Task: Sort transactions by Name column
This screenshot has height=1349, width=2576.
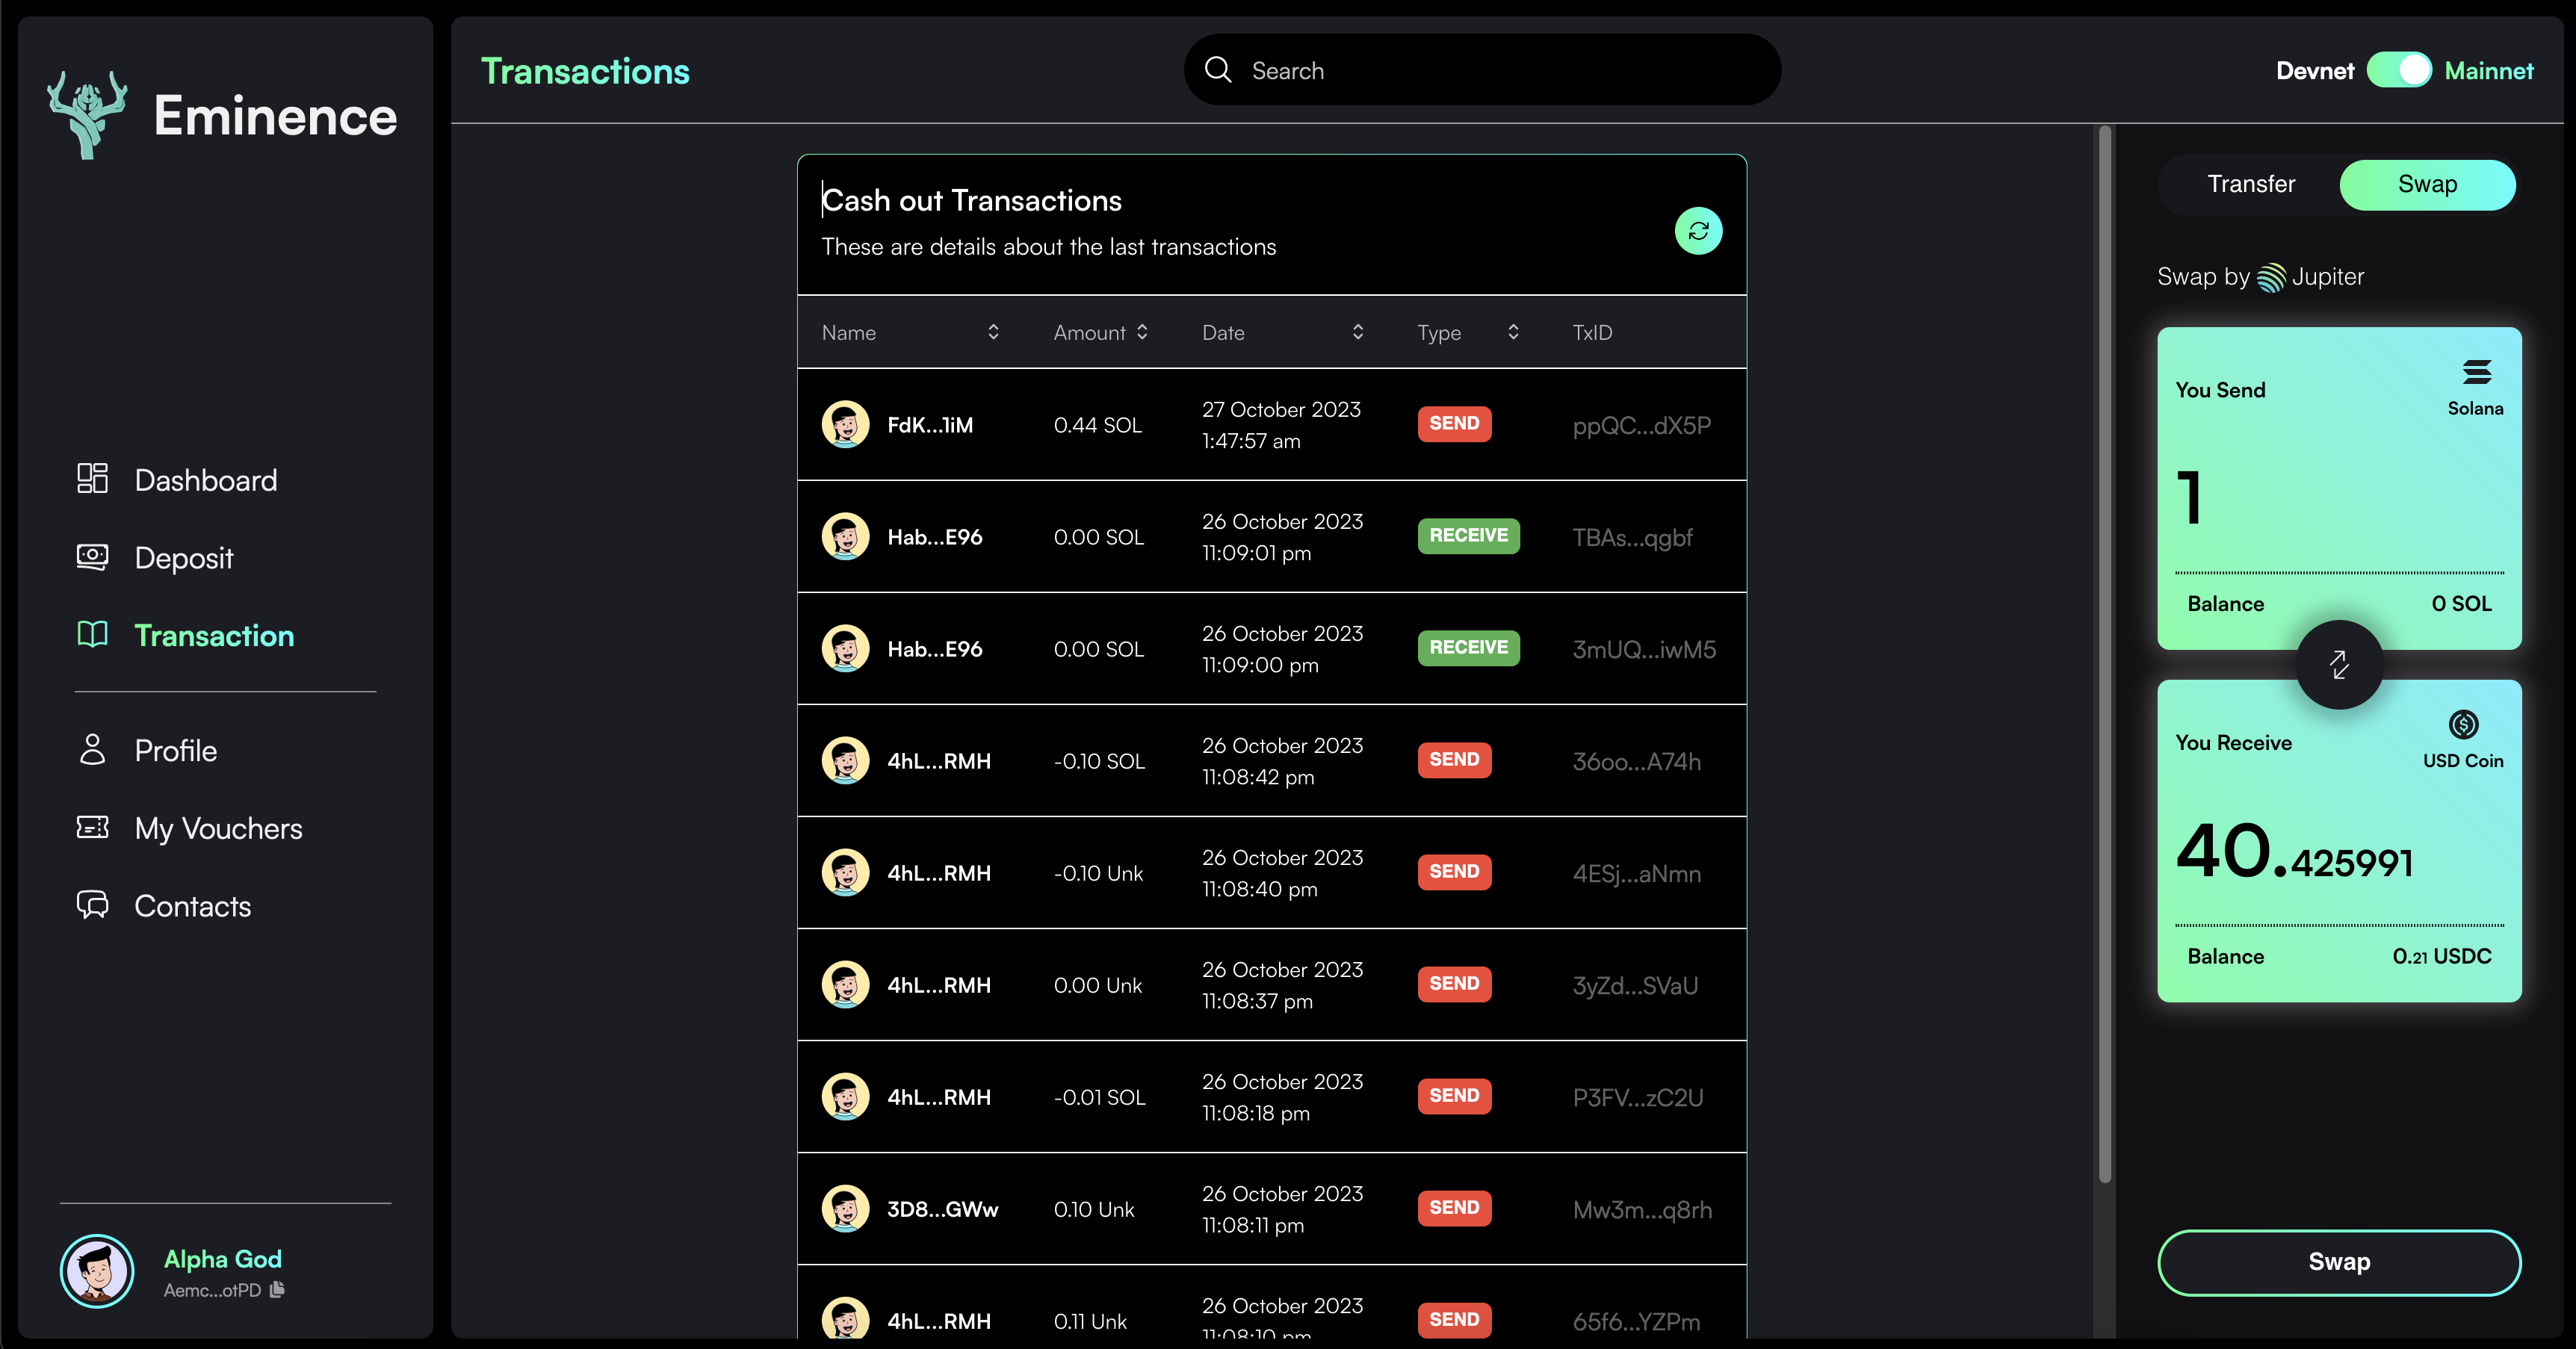Action: click(992, 332)
